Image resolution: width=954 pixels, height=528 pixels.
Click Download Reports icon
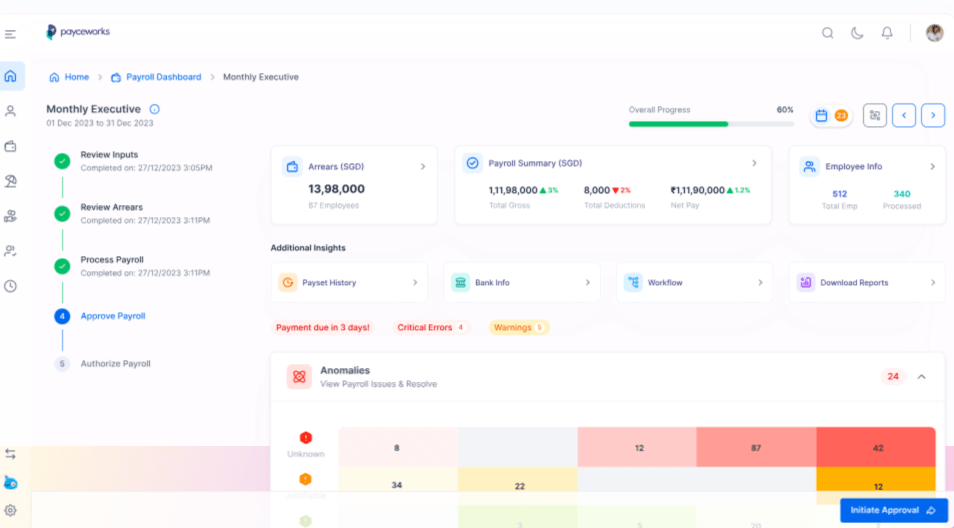coord(806,283)
